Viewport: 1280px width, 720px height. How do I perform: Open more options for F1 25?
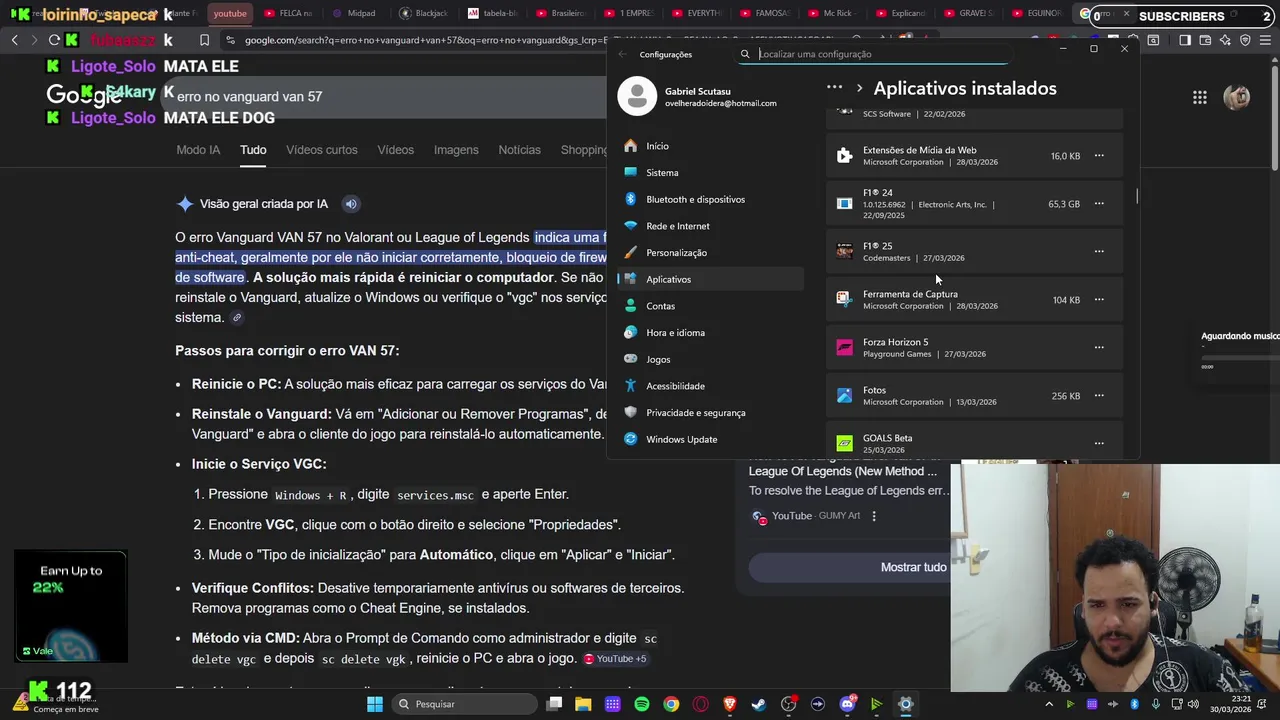1099,252
